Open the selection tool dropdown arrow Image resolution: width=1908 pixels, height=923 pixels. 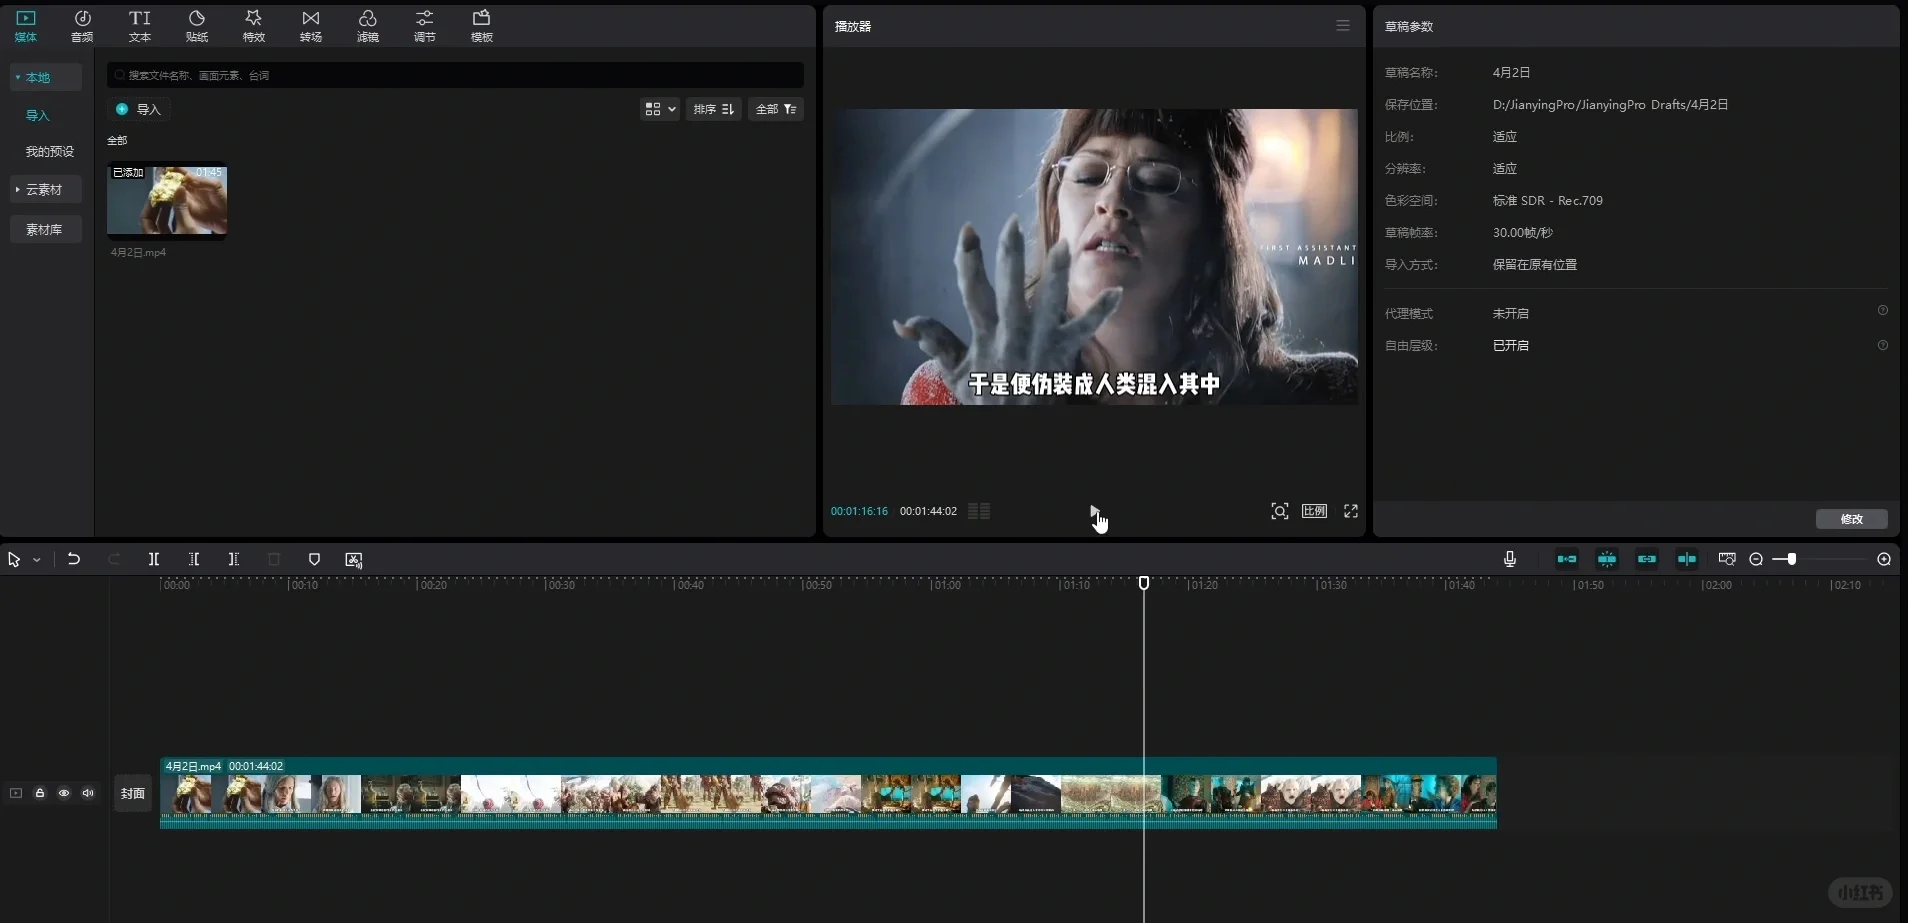point(37,560)
